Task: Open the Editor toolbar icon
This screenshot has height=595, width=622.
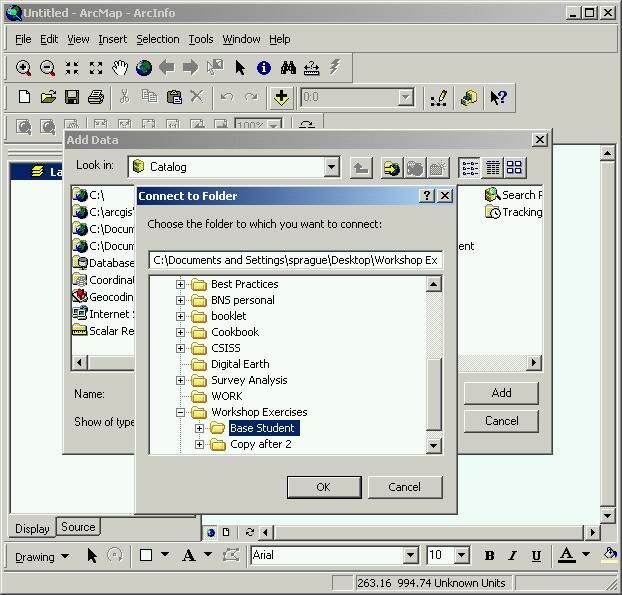Action: click(x=439, y=98)
